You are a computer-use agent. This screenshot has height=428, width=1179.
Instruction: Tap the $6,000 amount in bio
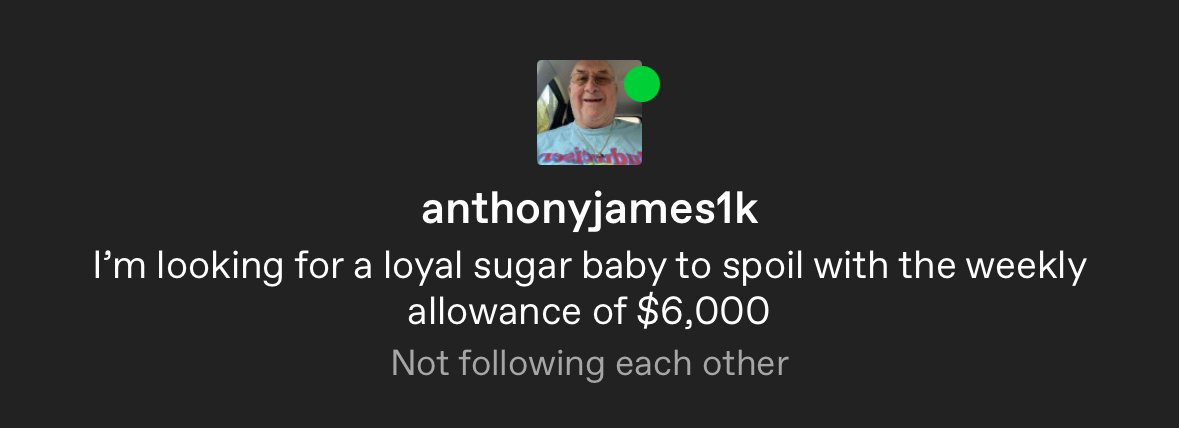703,311
